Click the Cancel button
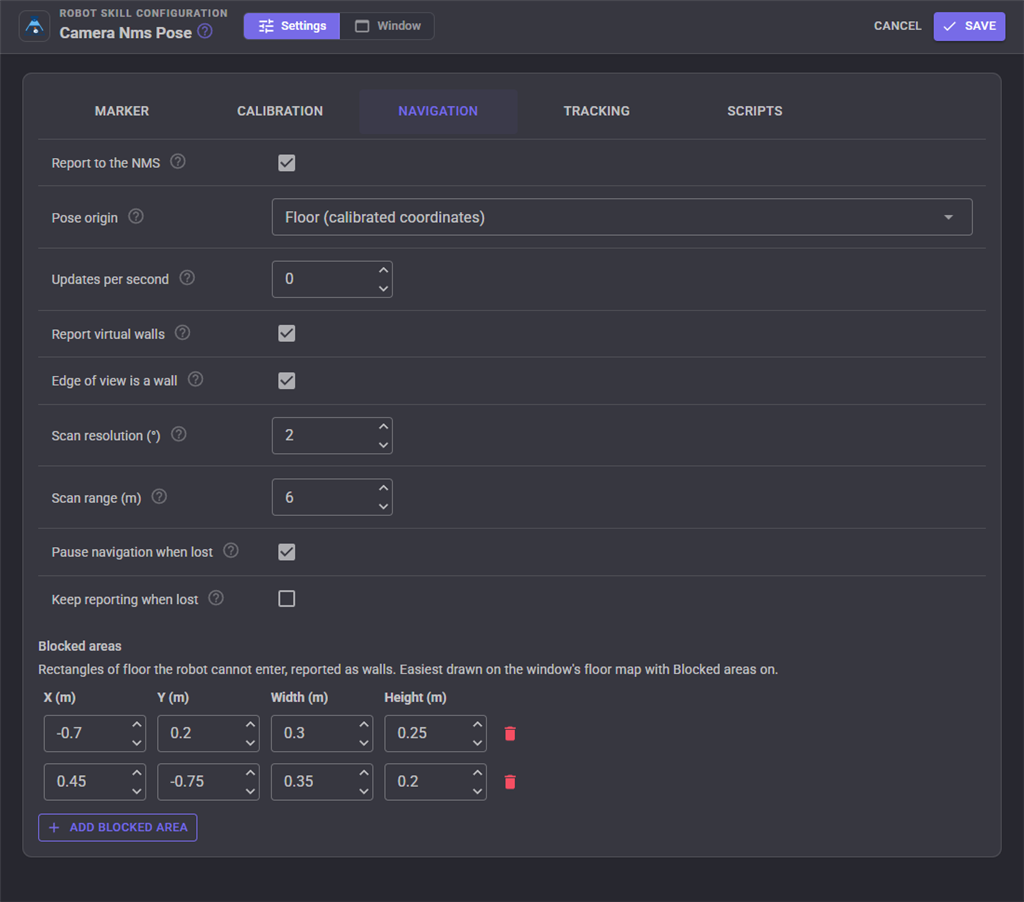This screenshot has width=1024, height=902. pos(897,26)
